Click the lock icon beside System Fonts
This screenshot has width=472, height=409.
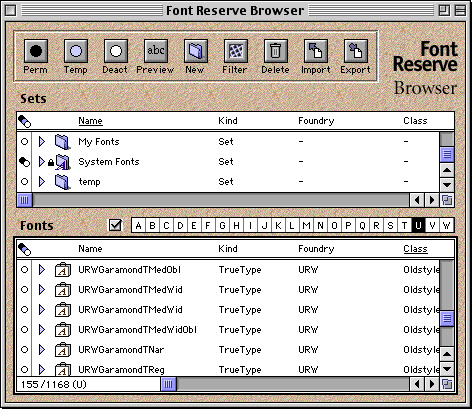pyautogui.click(x=51, y=162)
